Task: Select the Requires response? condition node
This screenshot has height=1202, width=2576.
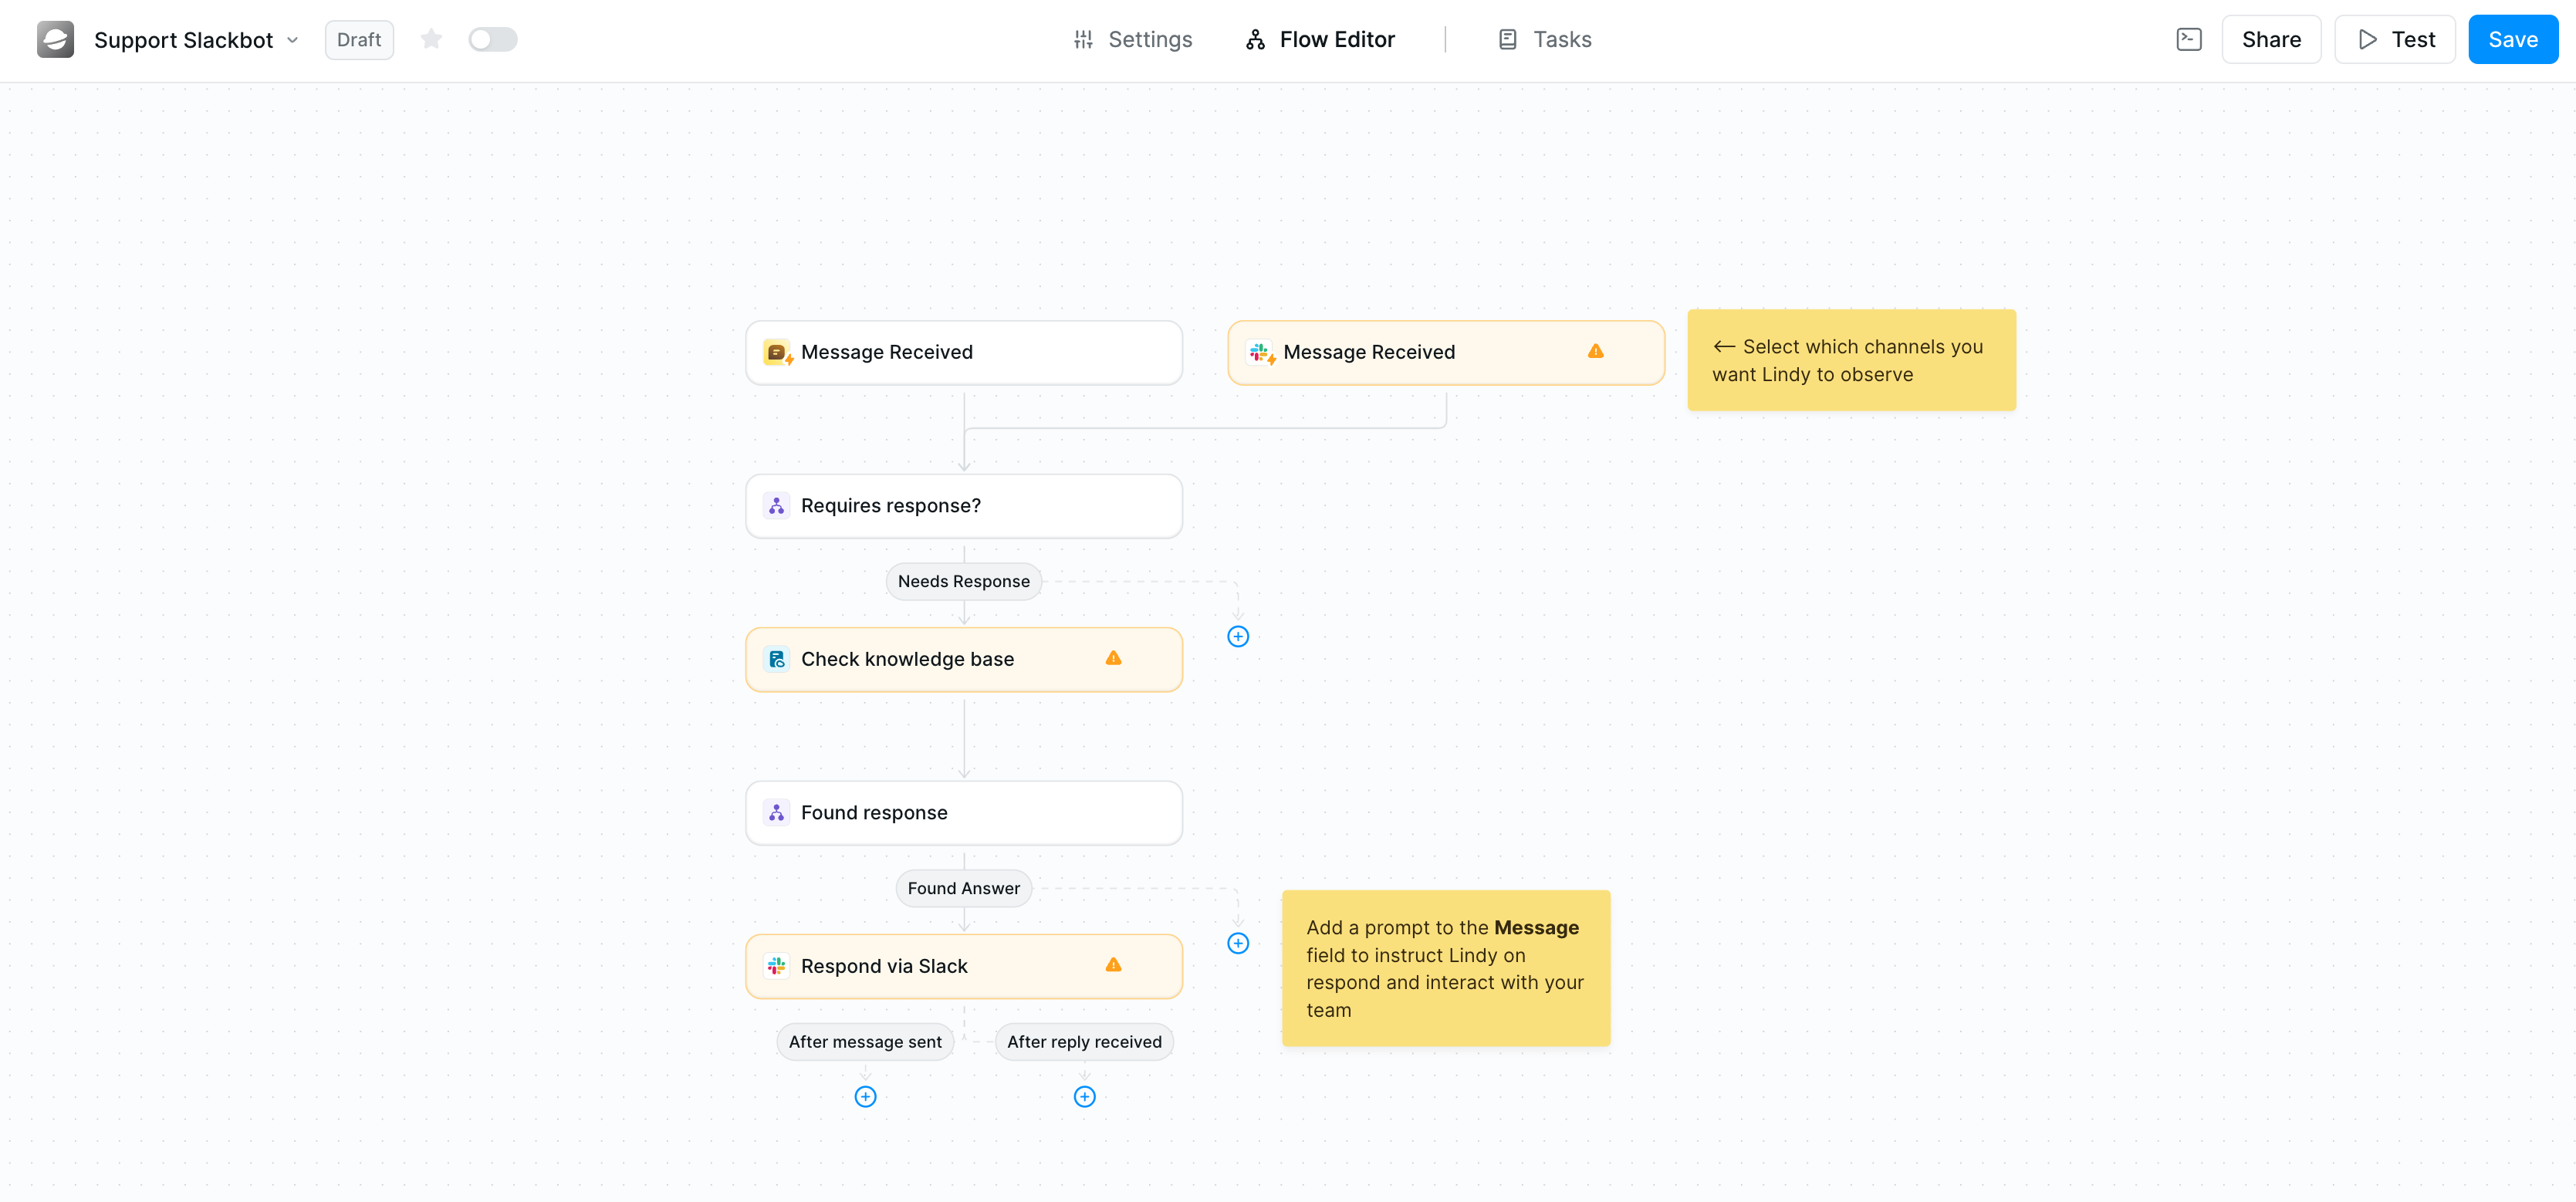Action: point(963,506)
